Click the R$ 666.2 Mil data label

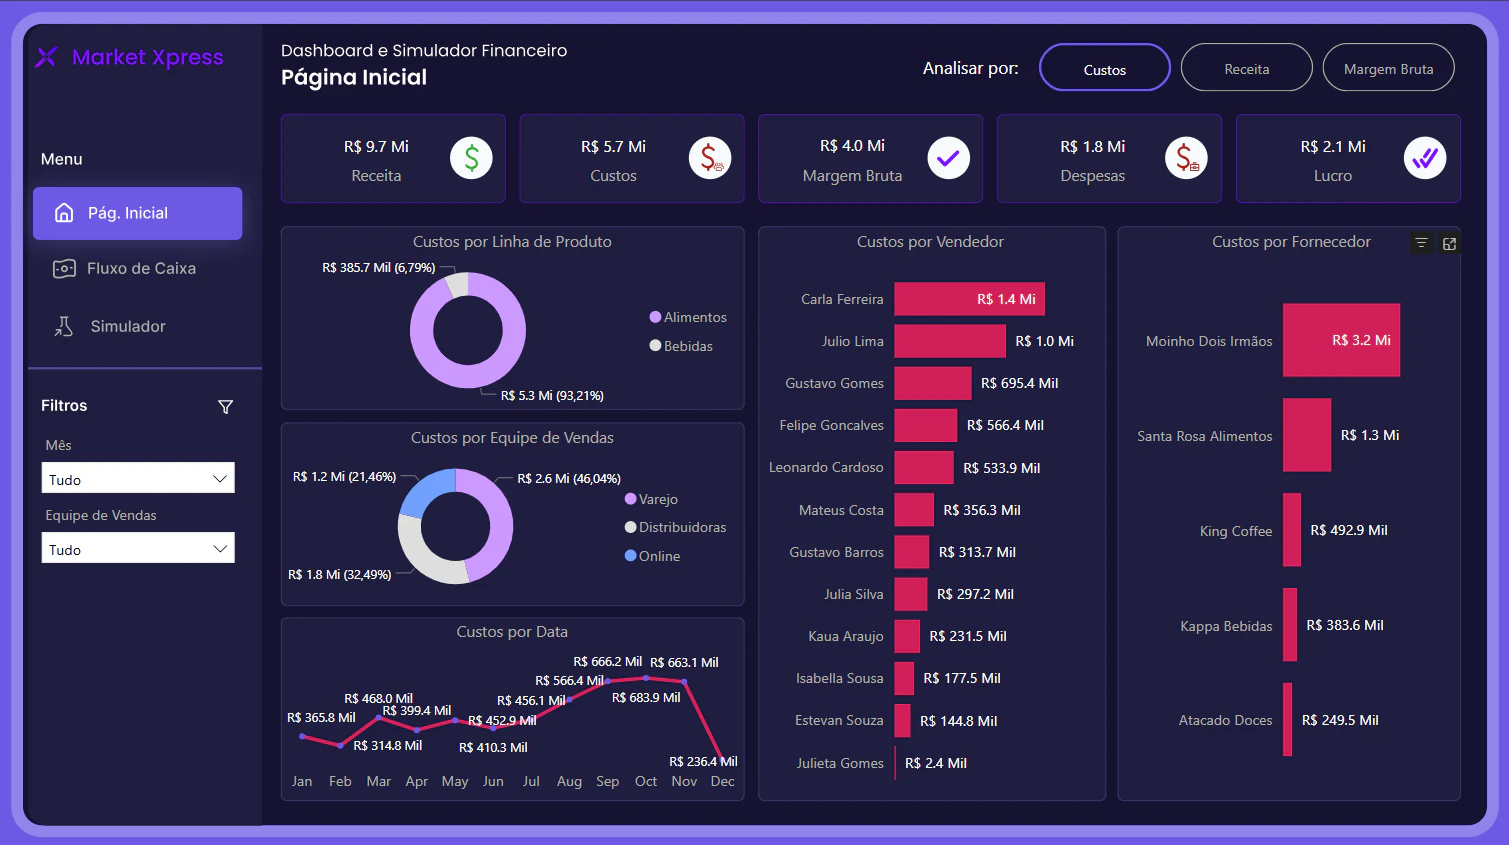tap(608, 662)
